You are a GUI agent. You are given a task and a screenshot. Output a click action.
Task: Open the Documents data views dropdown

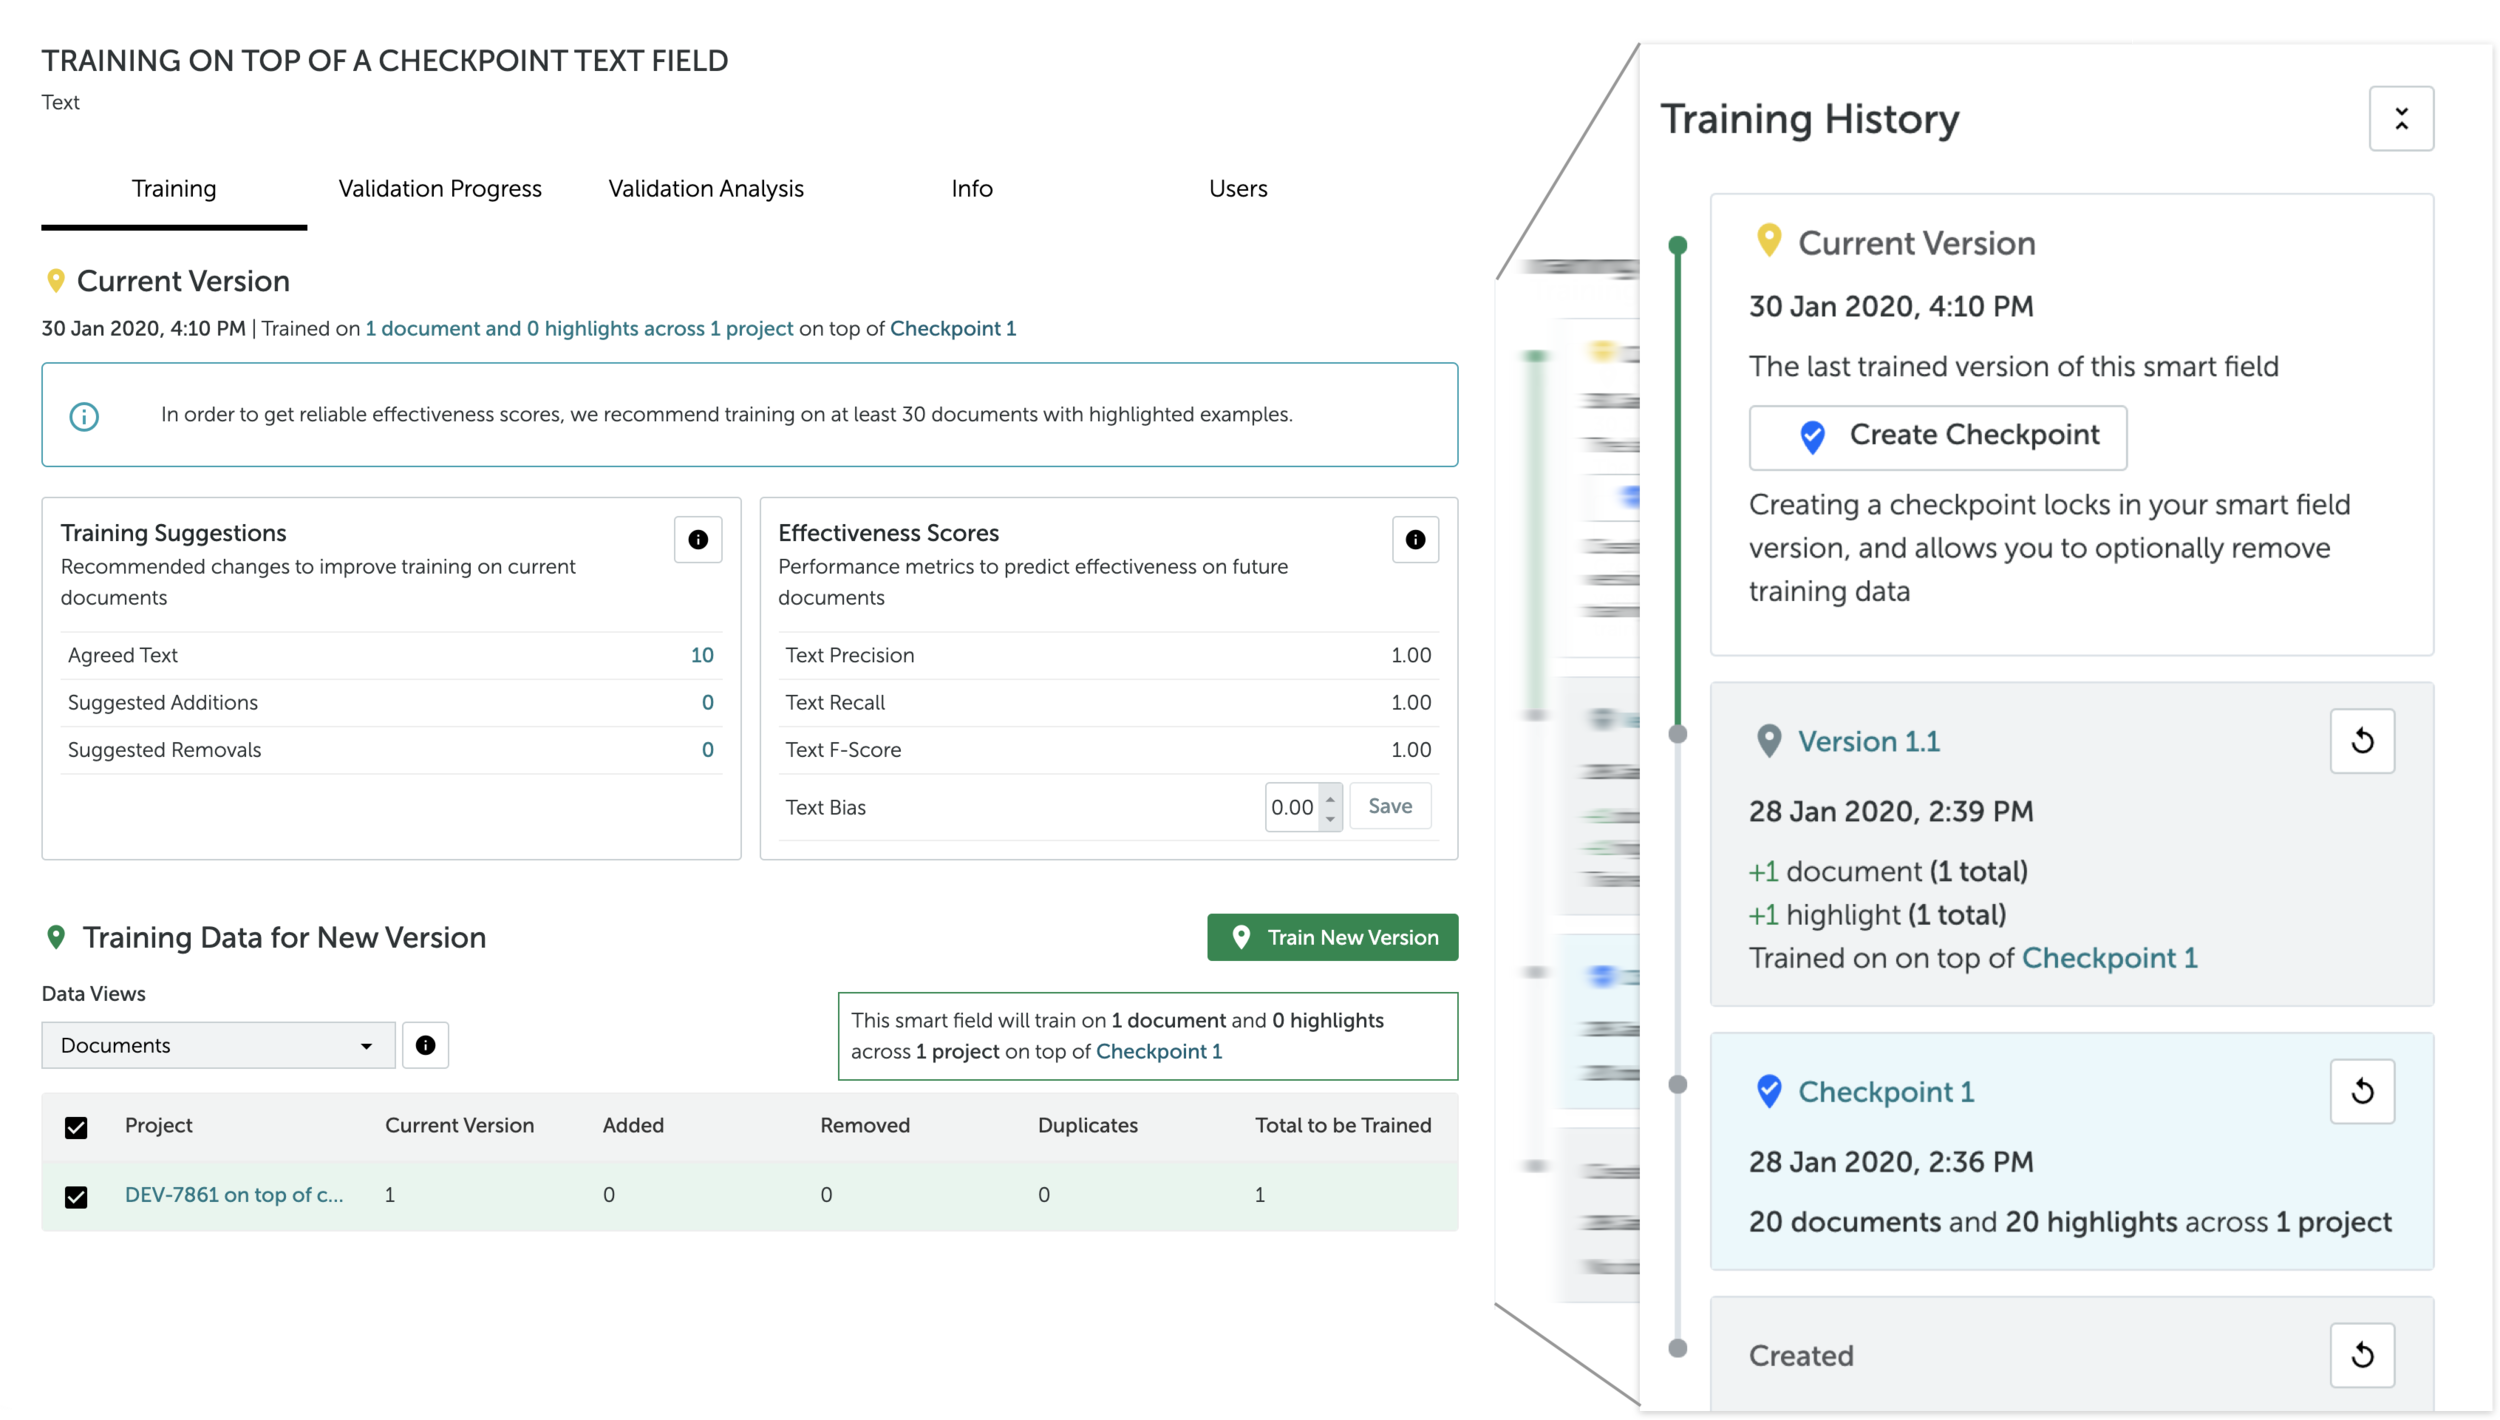click(x=218, y=1045)
